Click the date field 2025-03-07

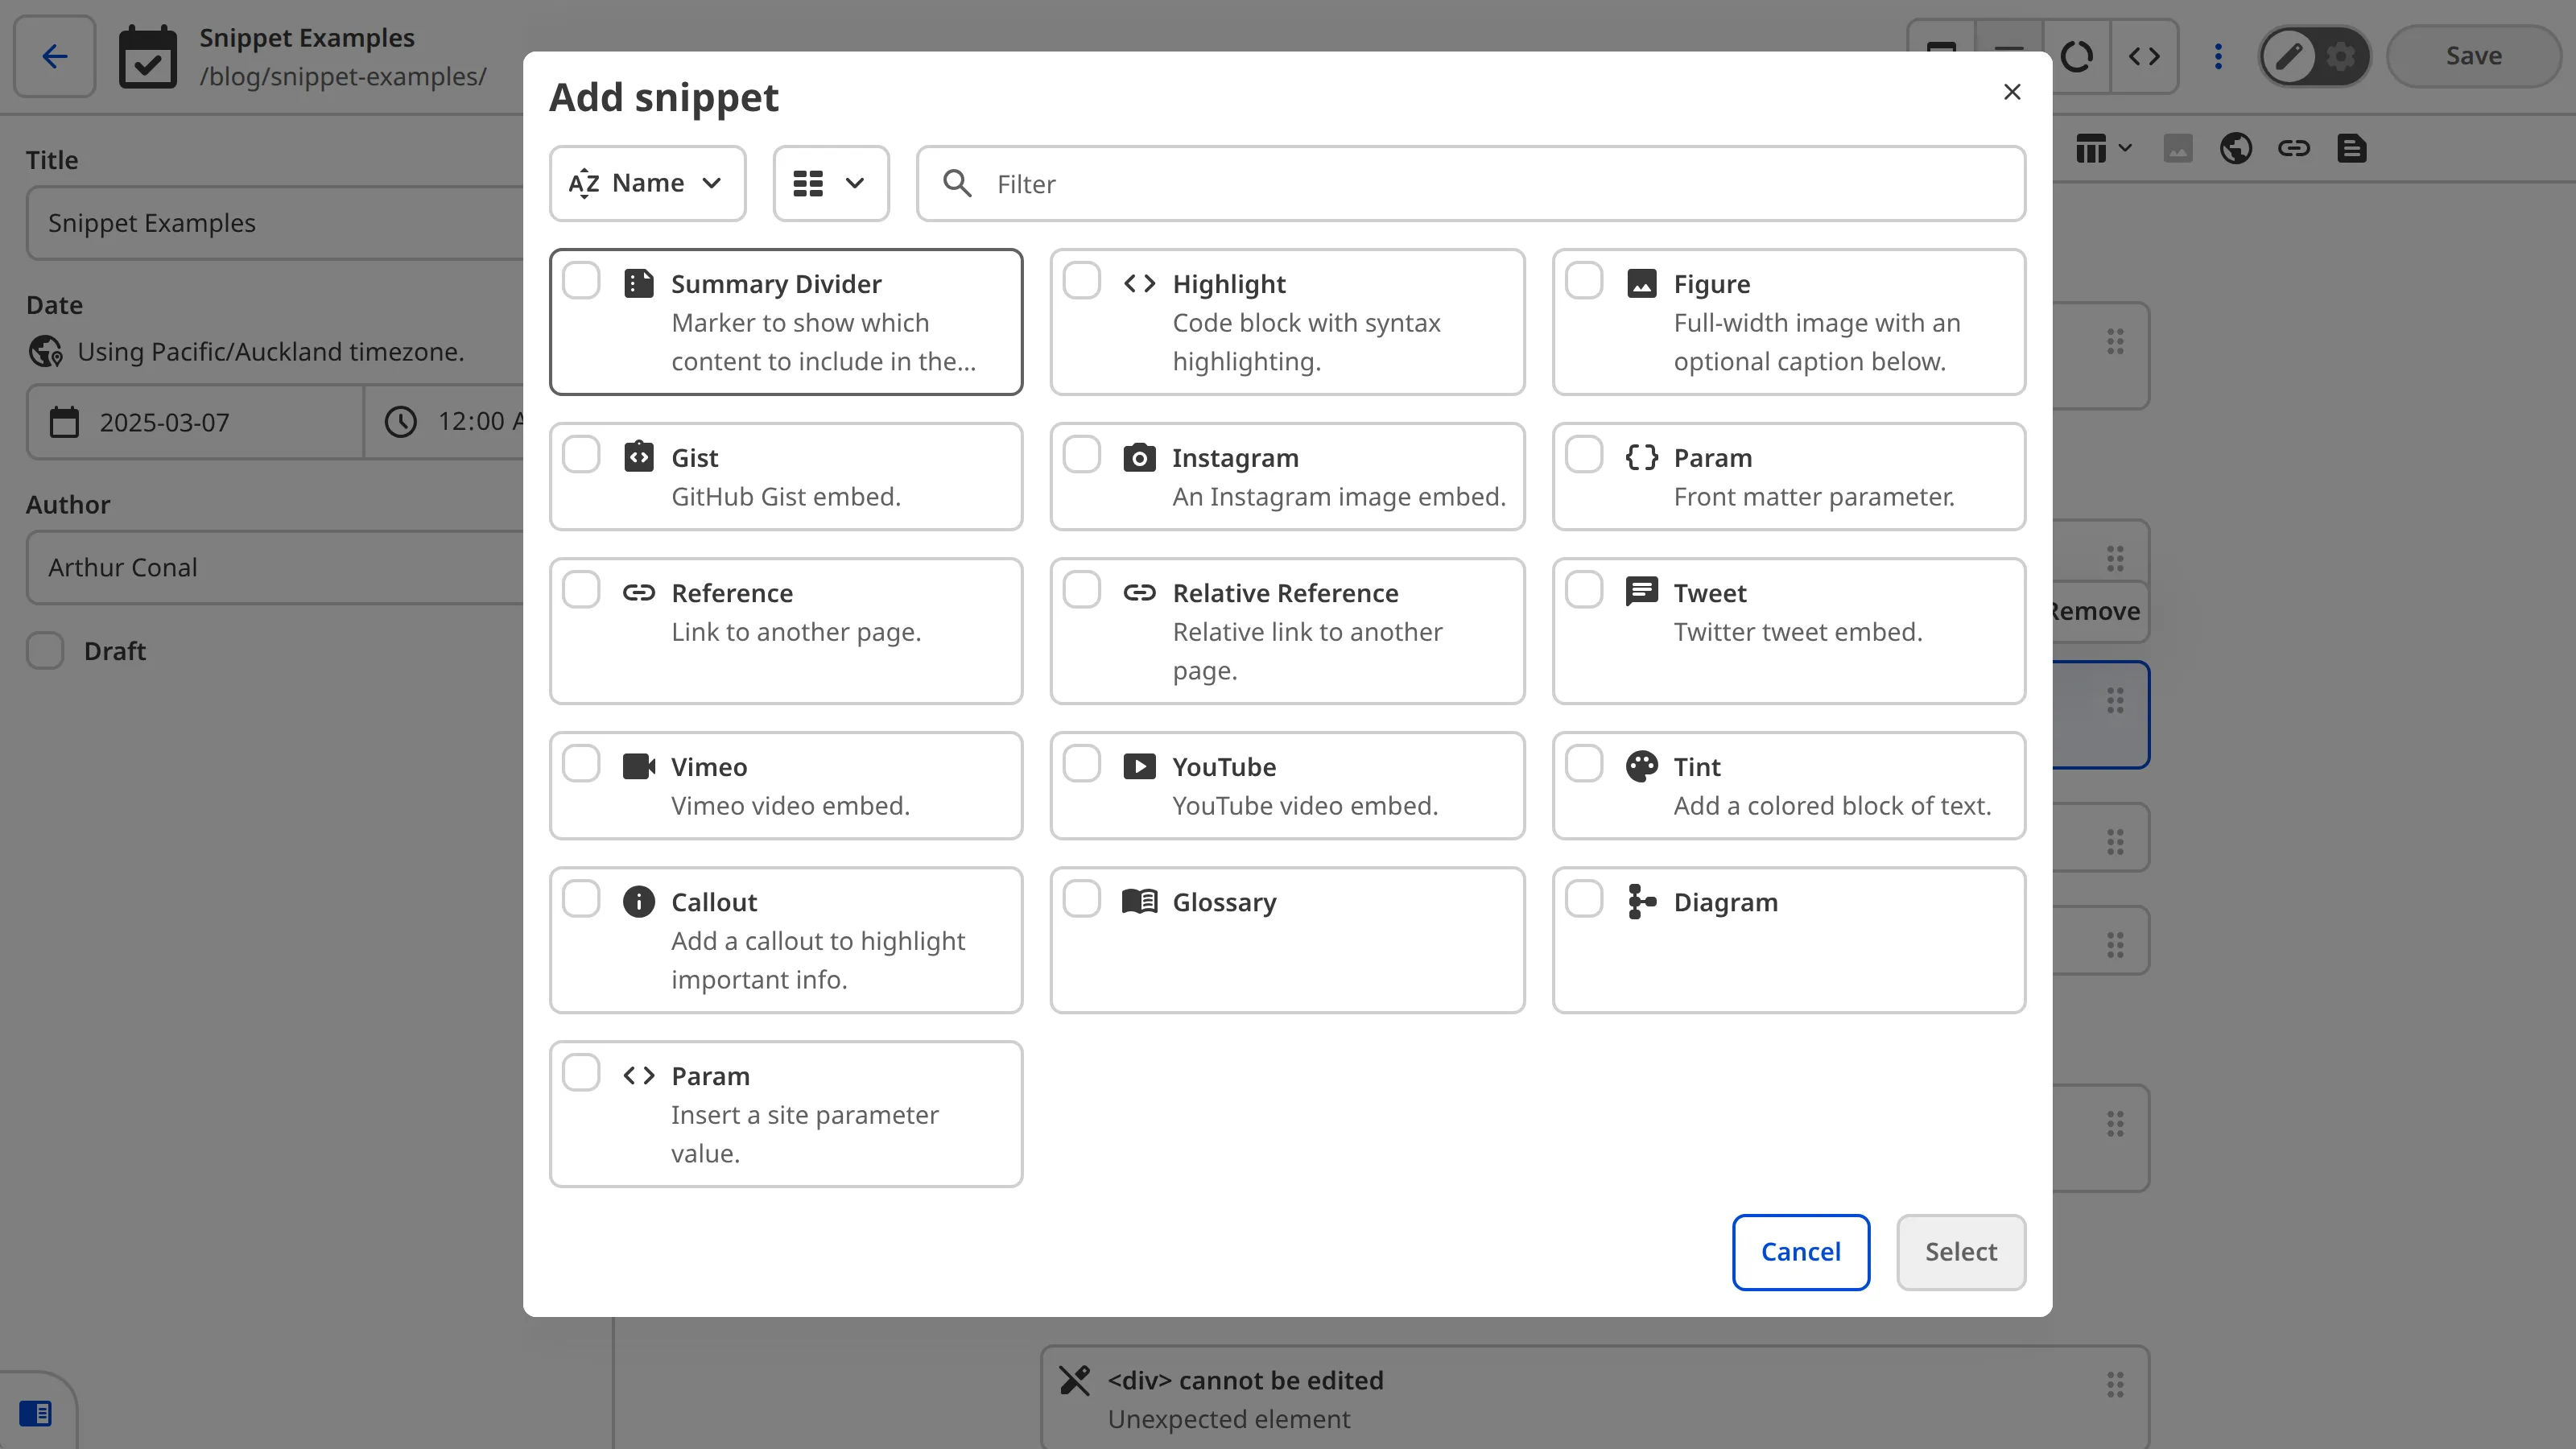tap(195, 422)
